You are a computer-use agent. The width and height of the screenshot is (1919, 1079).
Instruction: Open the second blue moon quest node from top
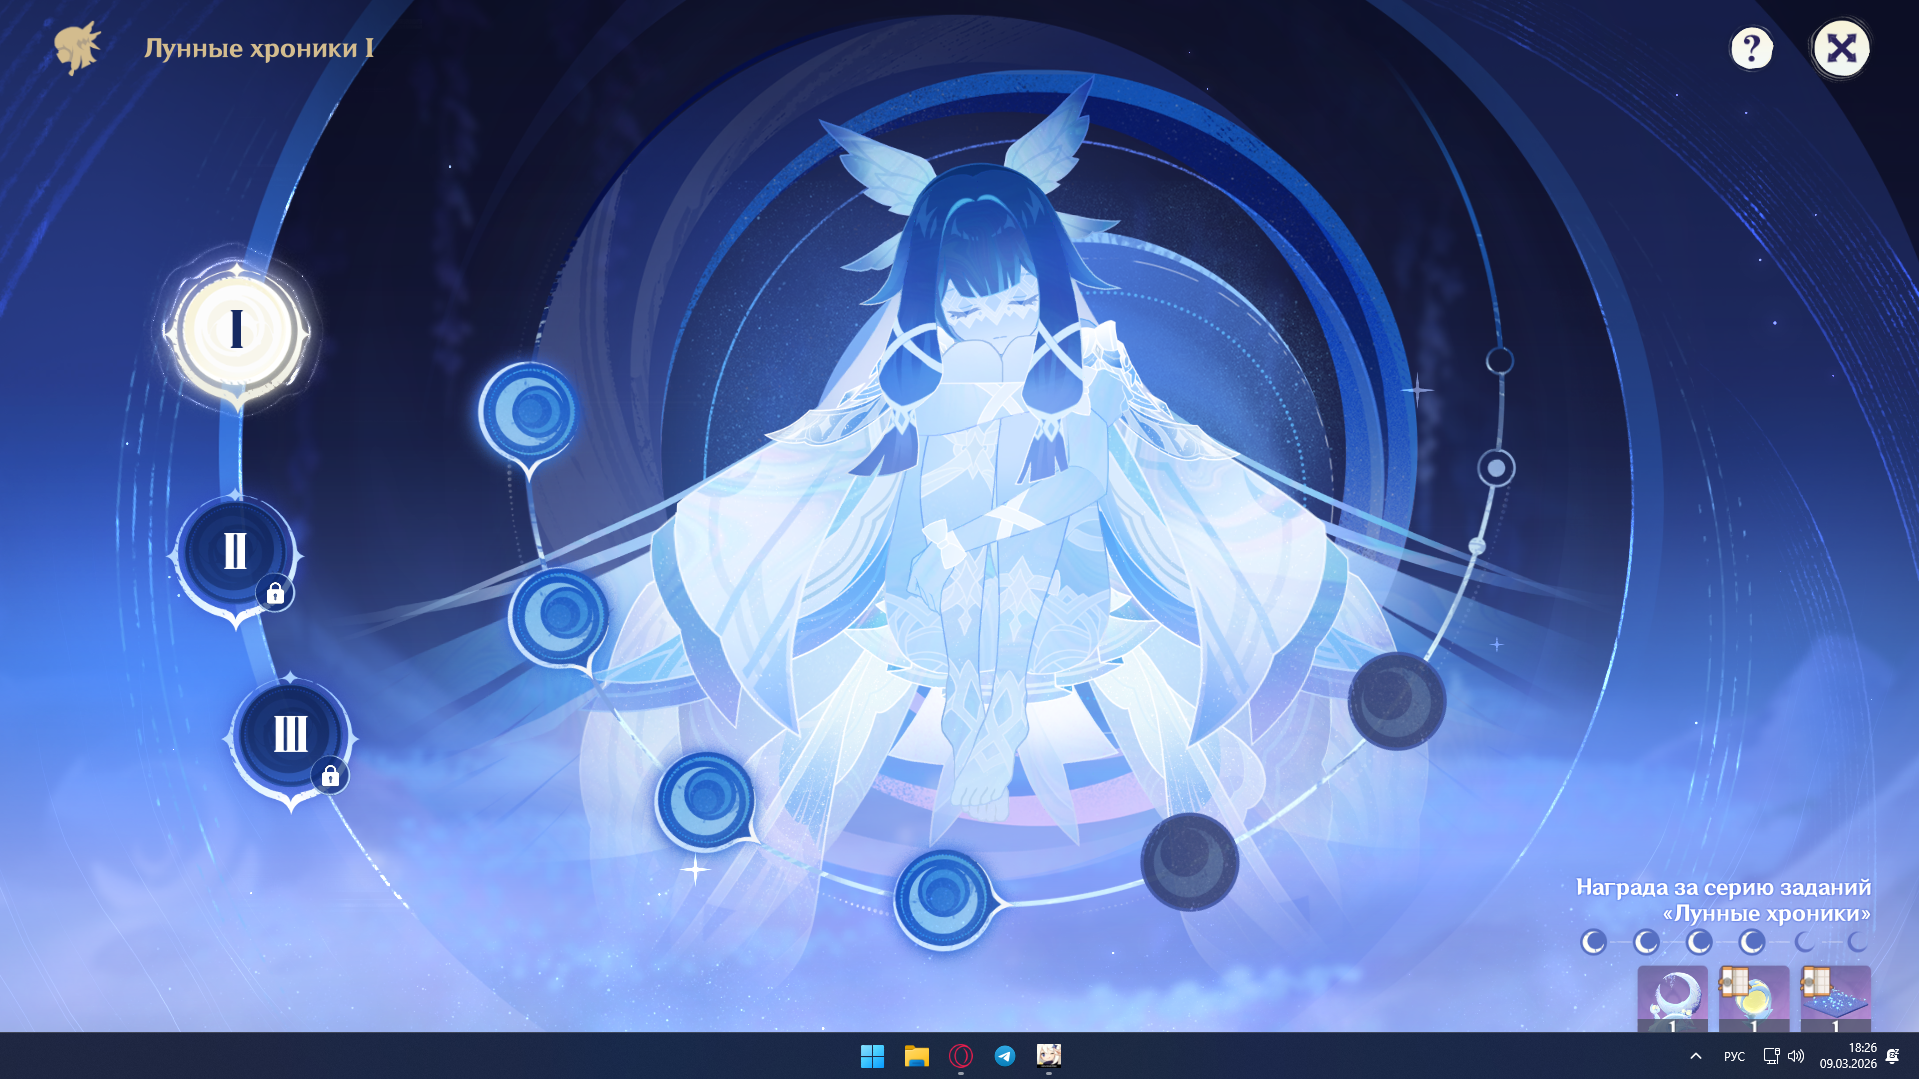point(559,616)
